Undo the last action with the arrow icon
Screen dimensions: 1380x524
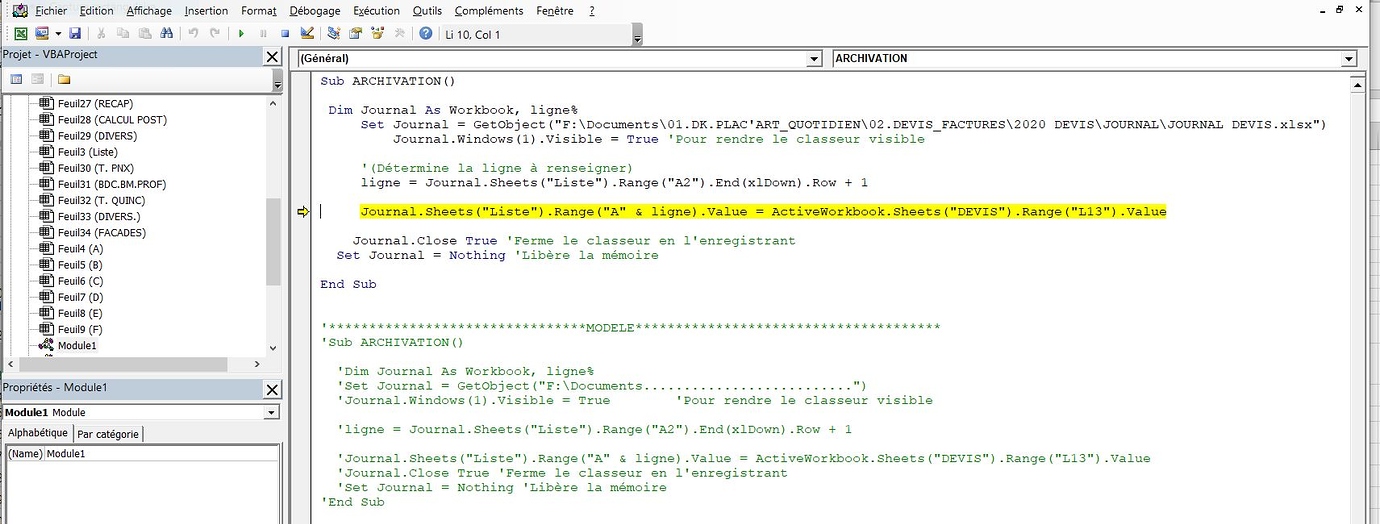(x=193, y=34)
